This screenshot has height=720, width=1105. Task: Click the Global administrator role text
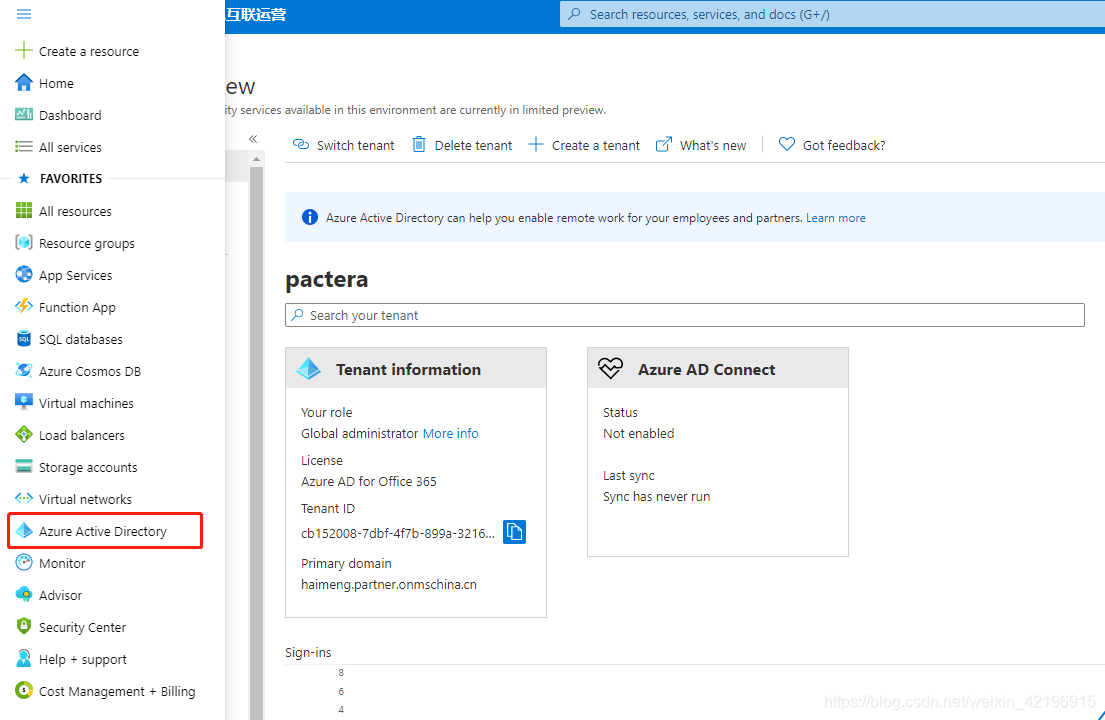(x=359, y=433)
